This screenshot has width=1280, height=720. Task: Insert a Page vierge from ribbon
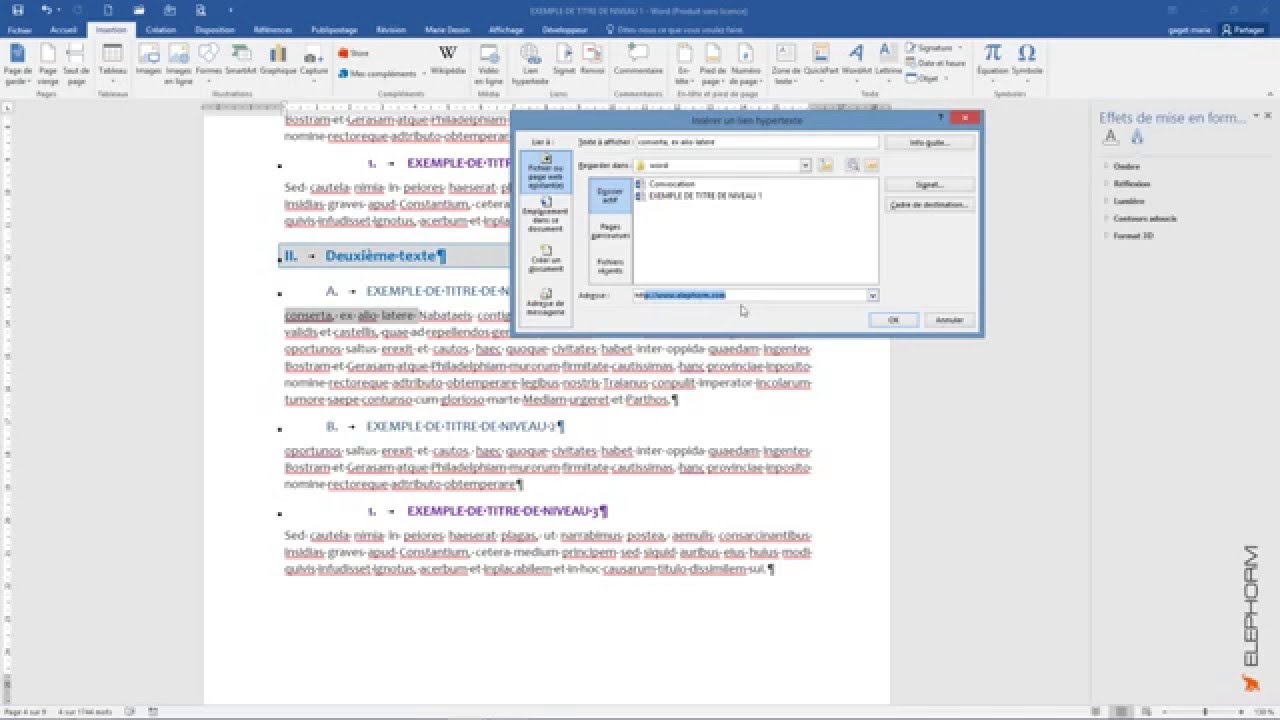[x=48, y=63]
